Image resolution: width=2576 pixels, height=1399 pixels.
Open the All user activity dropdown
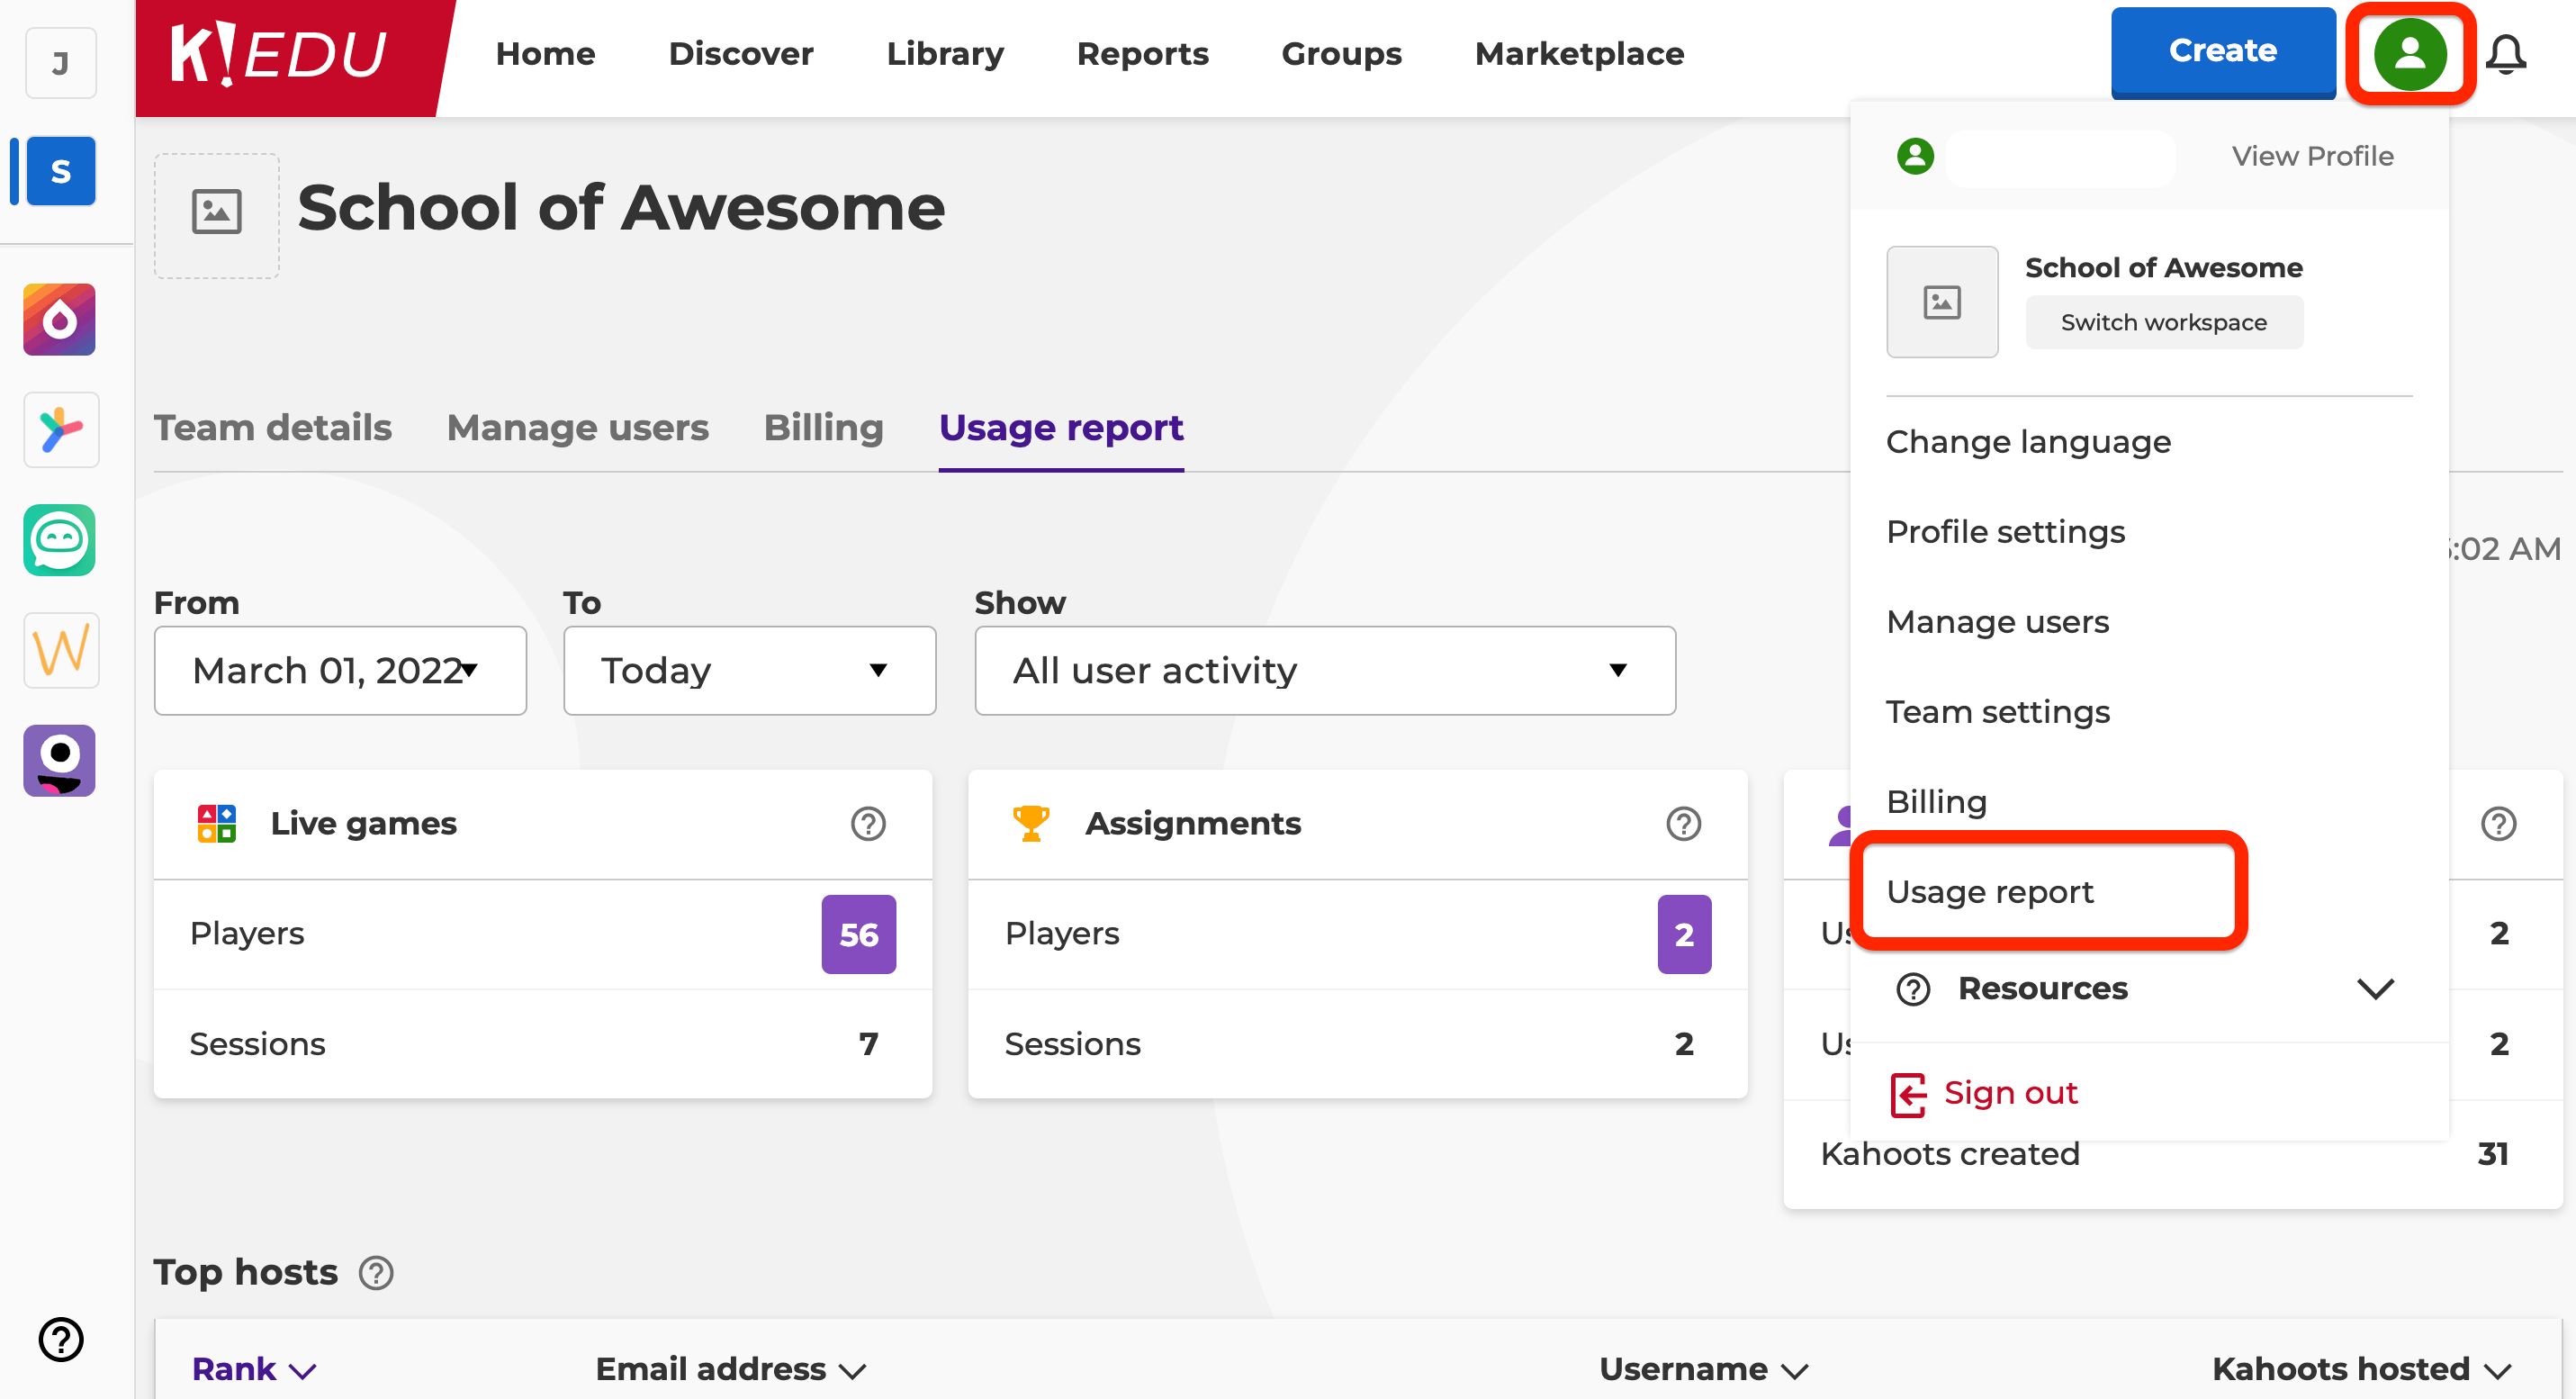1324,670
